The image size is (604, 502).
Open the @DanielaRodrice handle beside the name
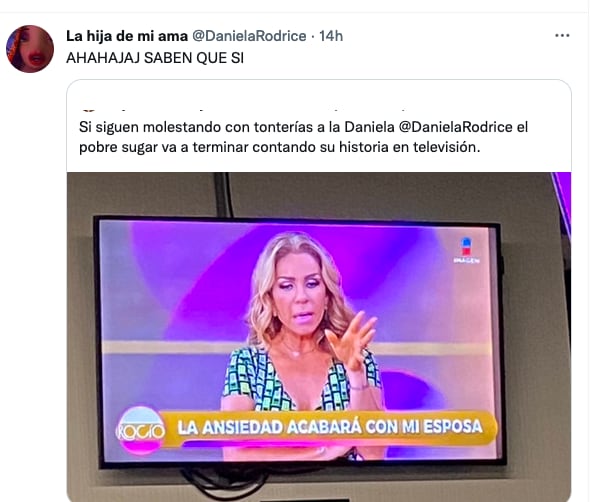pos(249,36)
